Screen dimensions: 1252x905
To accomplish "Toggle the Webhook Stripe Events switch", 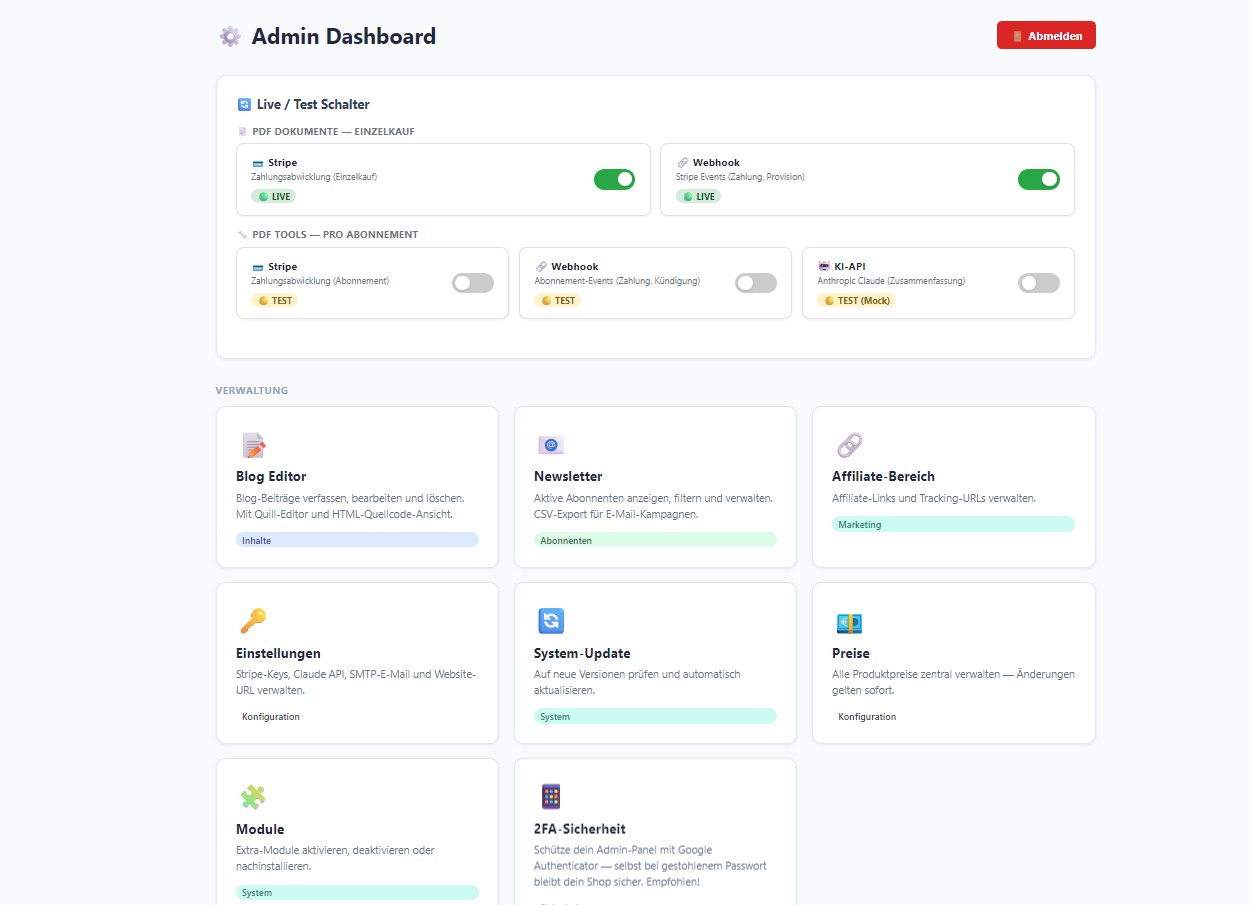I will pos(1039,179).
